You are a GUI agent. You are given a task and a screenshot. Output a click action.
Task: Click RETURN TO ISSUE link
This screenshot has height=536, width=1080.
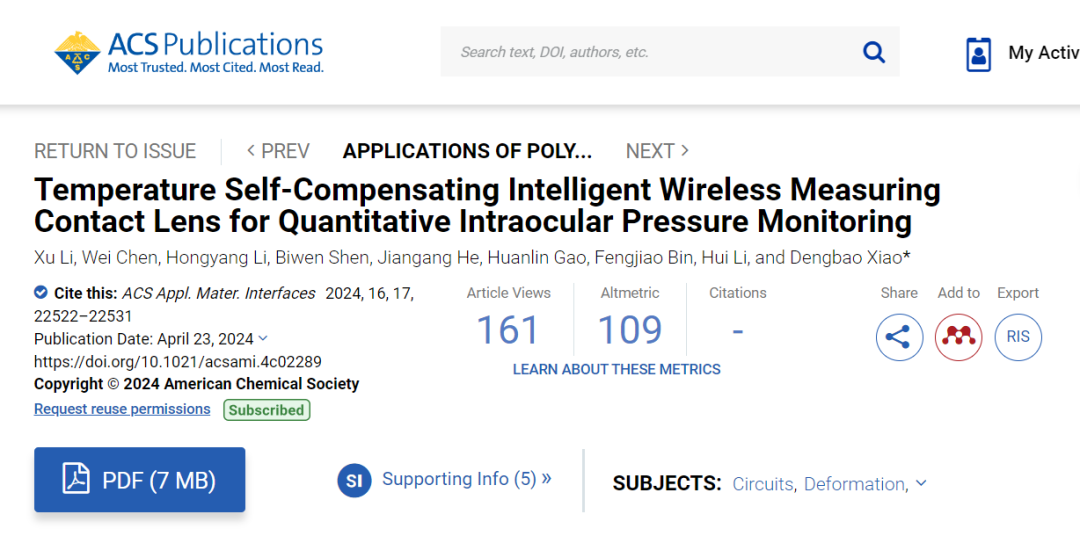115,151
